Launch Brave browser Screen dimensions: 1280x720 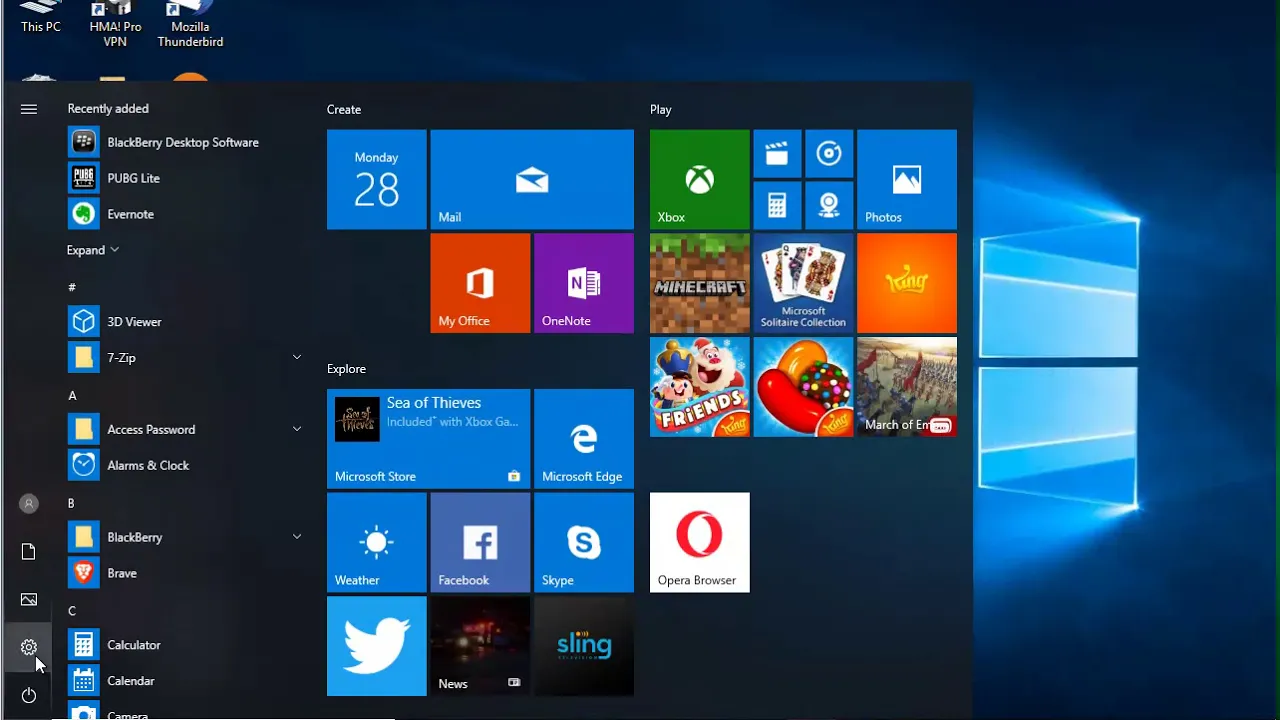click(x=184, y=573)
